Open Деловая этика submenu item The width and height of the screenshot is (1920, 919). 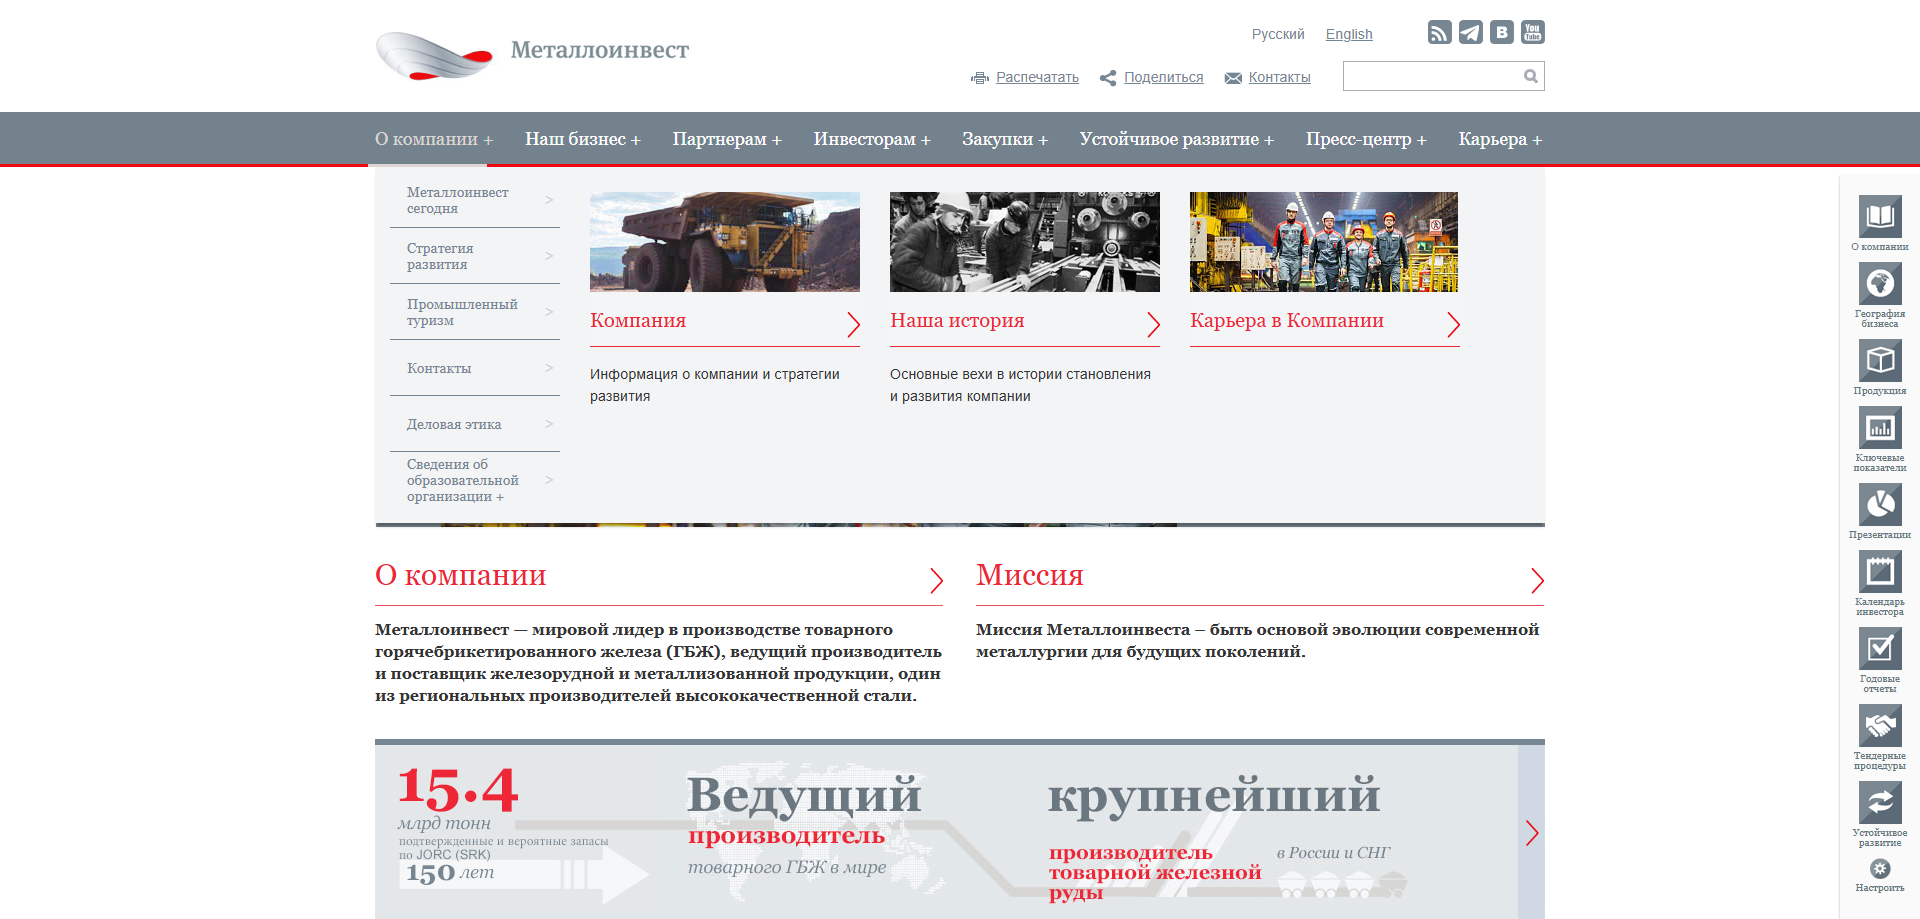(475, 424)
